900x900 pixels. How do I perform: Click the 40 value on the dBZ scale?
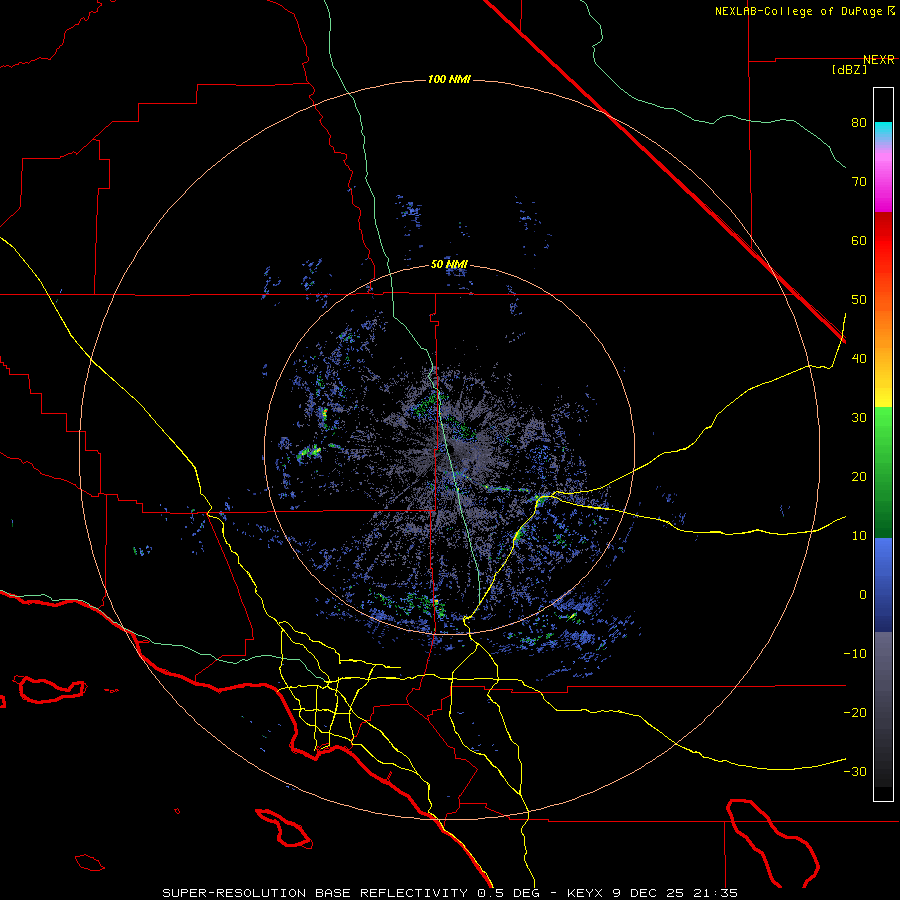(859, 359)
